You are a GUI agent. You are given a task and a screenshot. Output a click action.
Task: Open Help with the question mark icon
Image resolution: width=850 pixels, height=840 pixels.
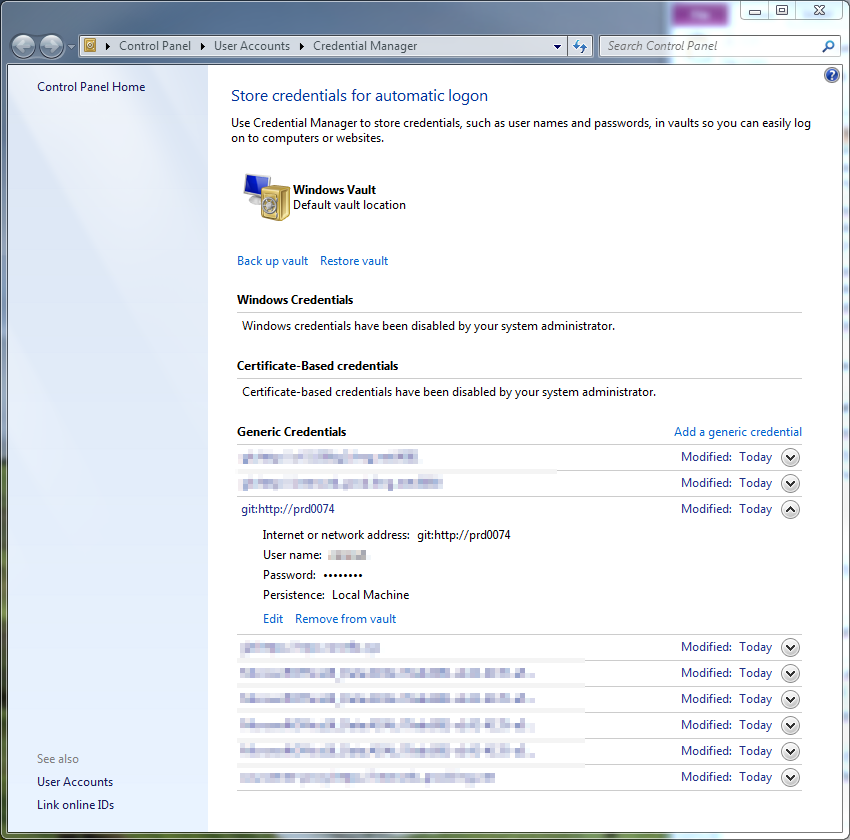tap(831, 75)
